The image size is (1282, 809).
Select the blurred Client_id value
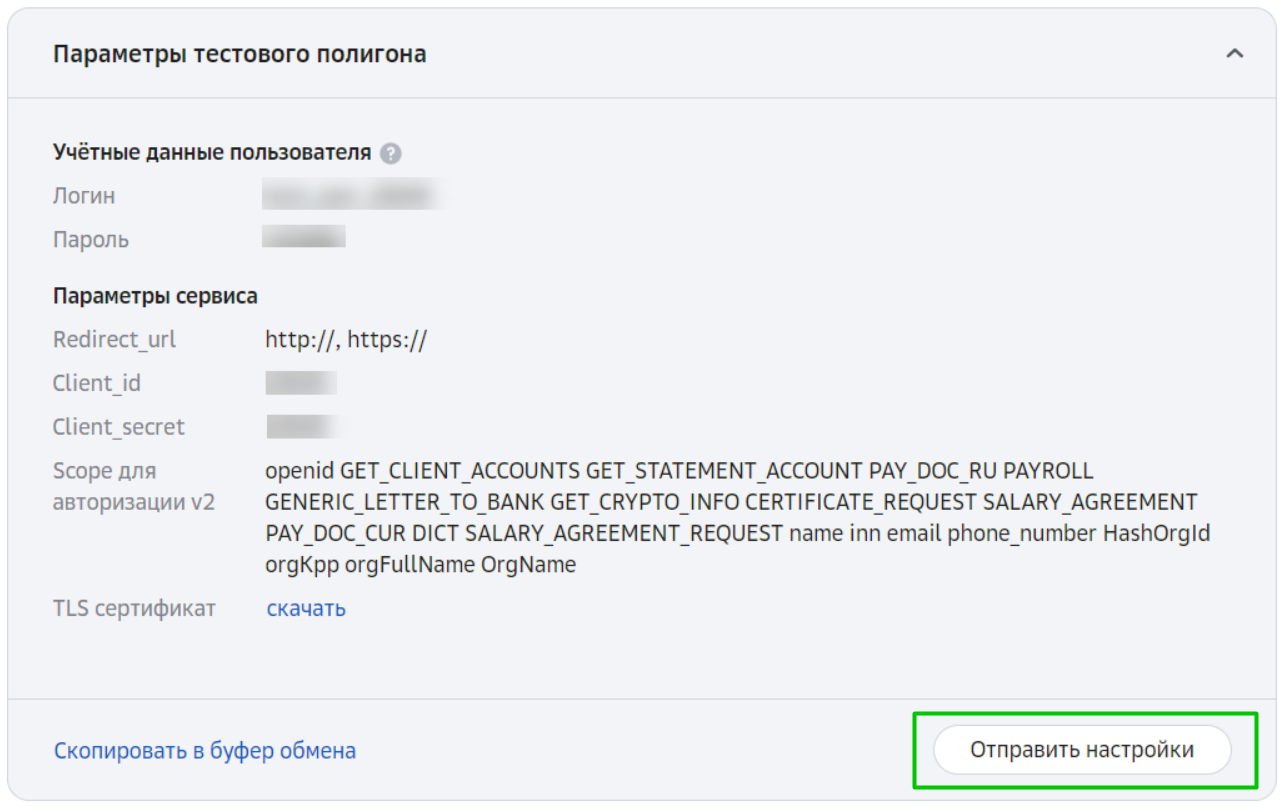(301, 383)
